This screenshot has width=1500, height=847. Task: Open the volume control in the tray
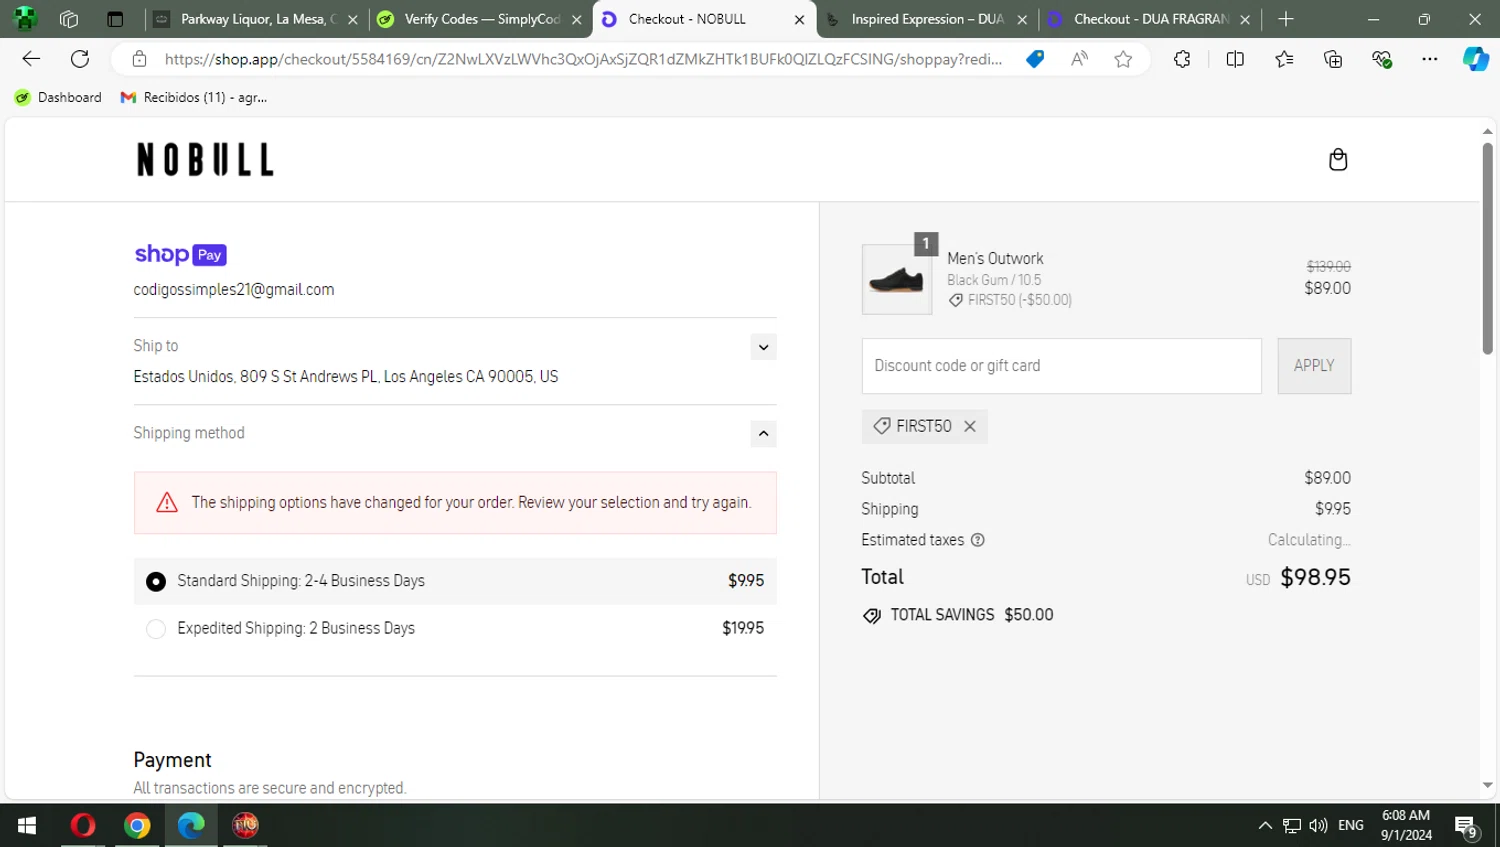[1318, 825]
